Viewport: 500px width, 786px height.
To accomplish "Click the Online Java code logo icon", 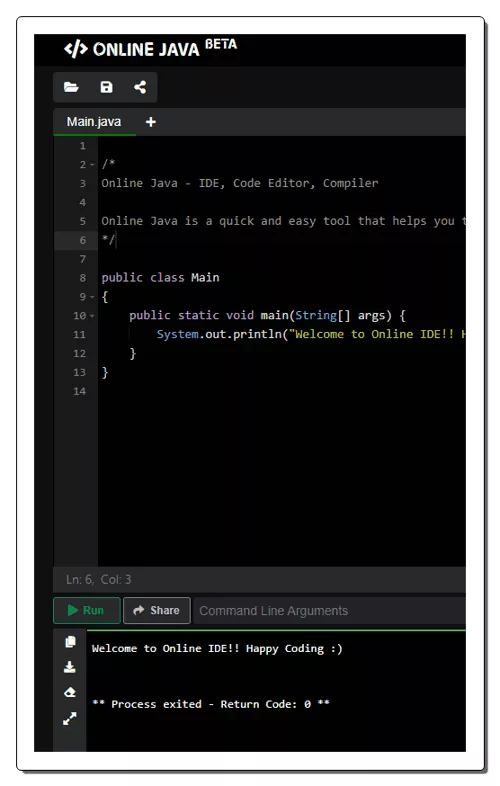I will point(75,49).
